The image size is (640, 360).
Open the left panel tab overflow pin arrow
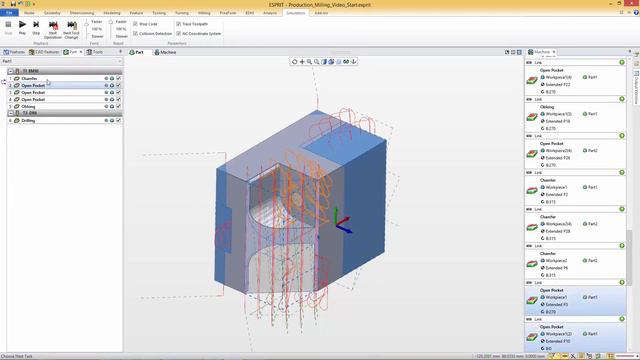pos(120,52)
